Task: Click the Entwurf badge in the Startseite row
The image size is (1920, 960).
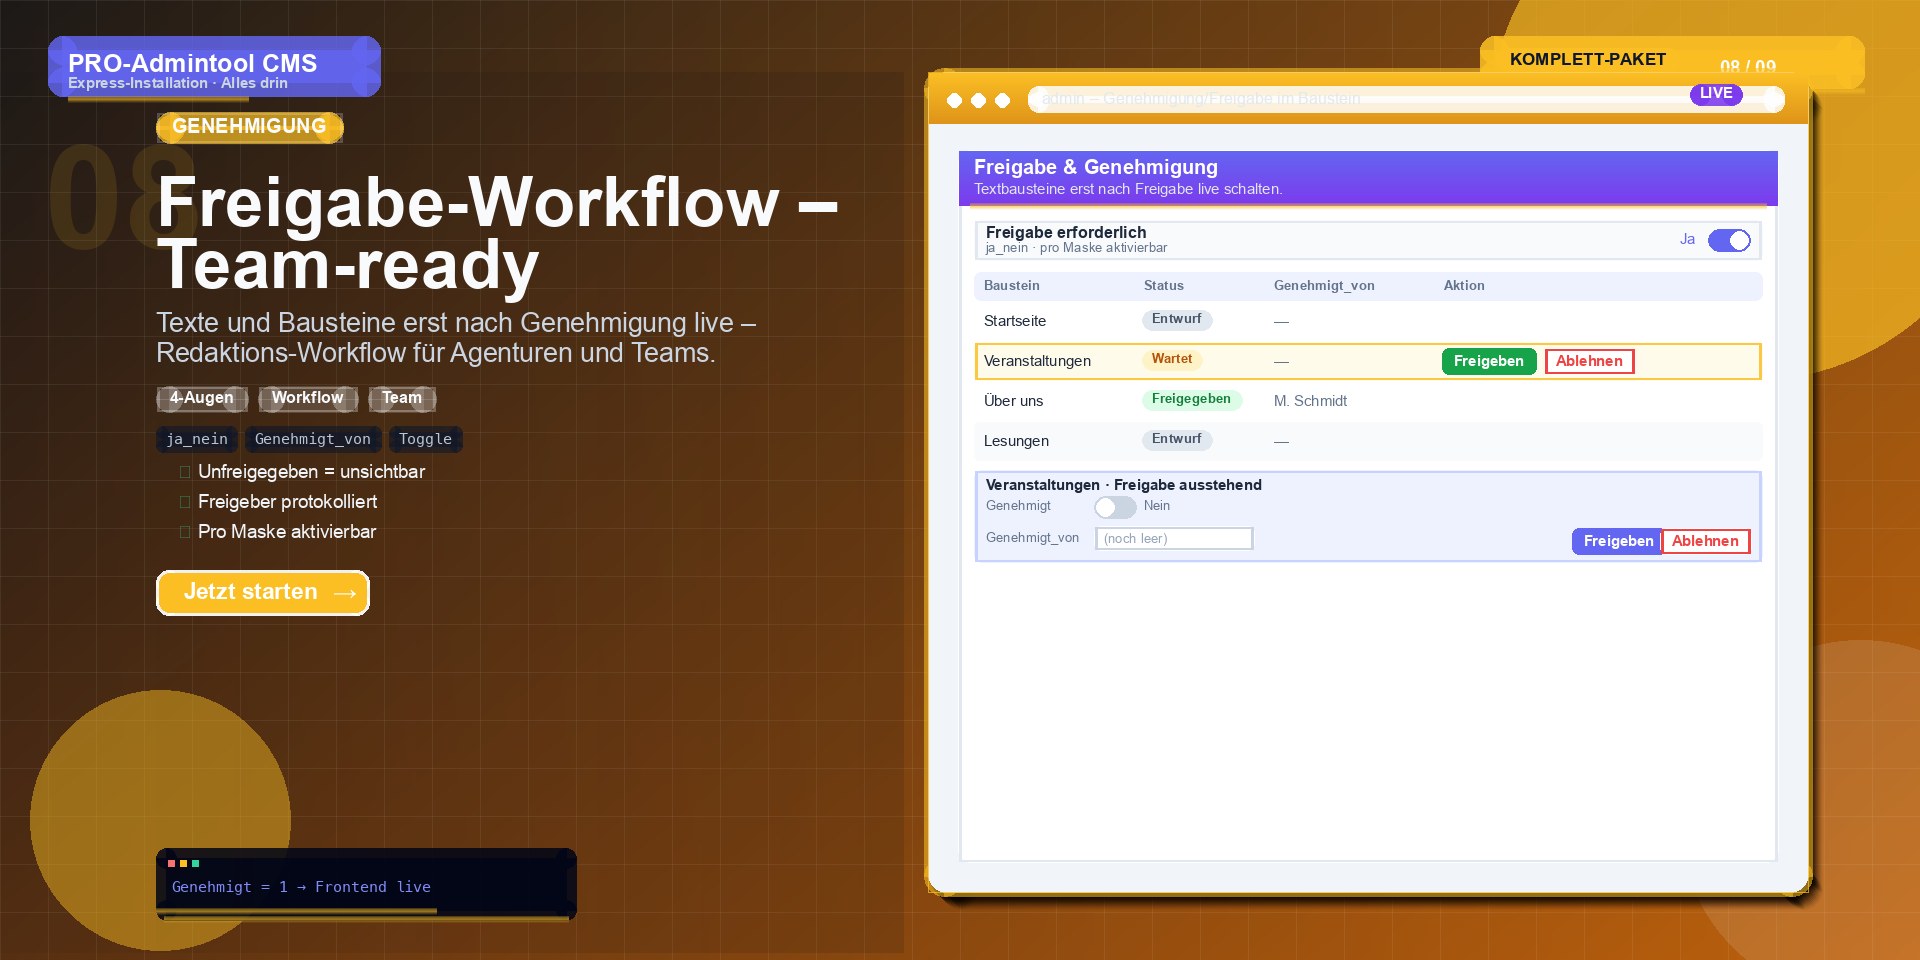Action: (x=1177, y=320)
